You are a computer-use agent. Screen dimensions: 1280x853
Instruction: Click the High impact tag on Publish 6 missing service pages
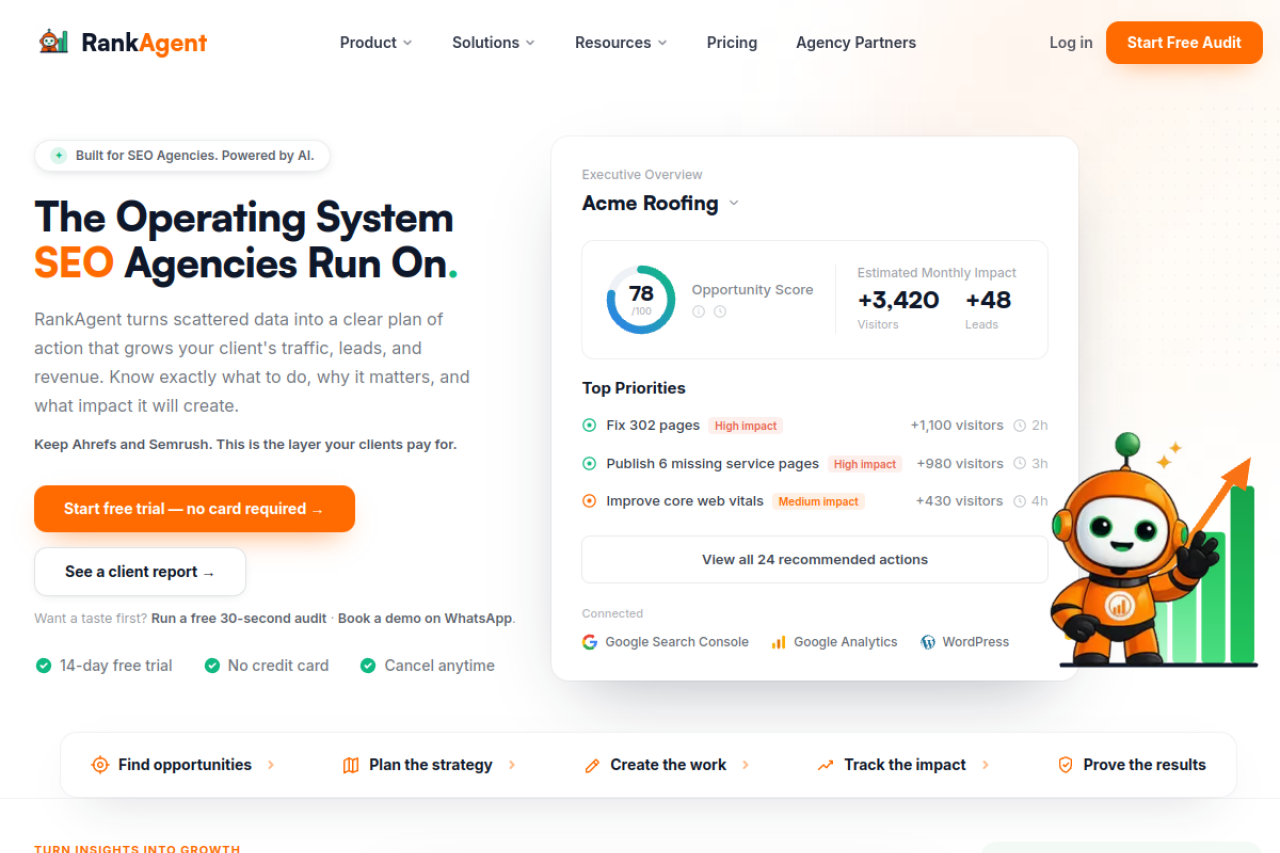tap(865, 464)
